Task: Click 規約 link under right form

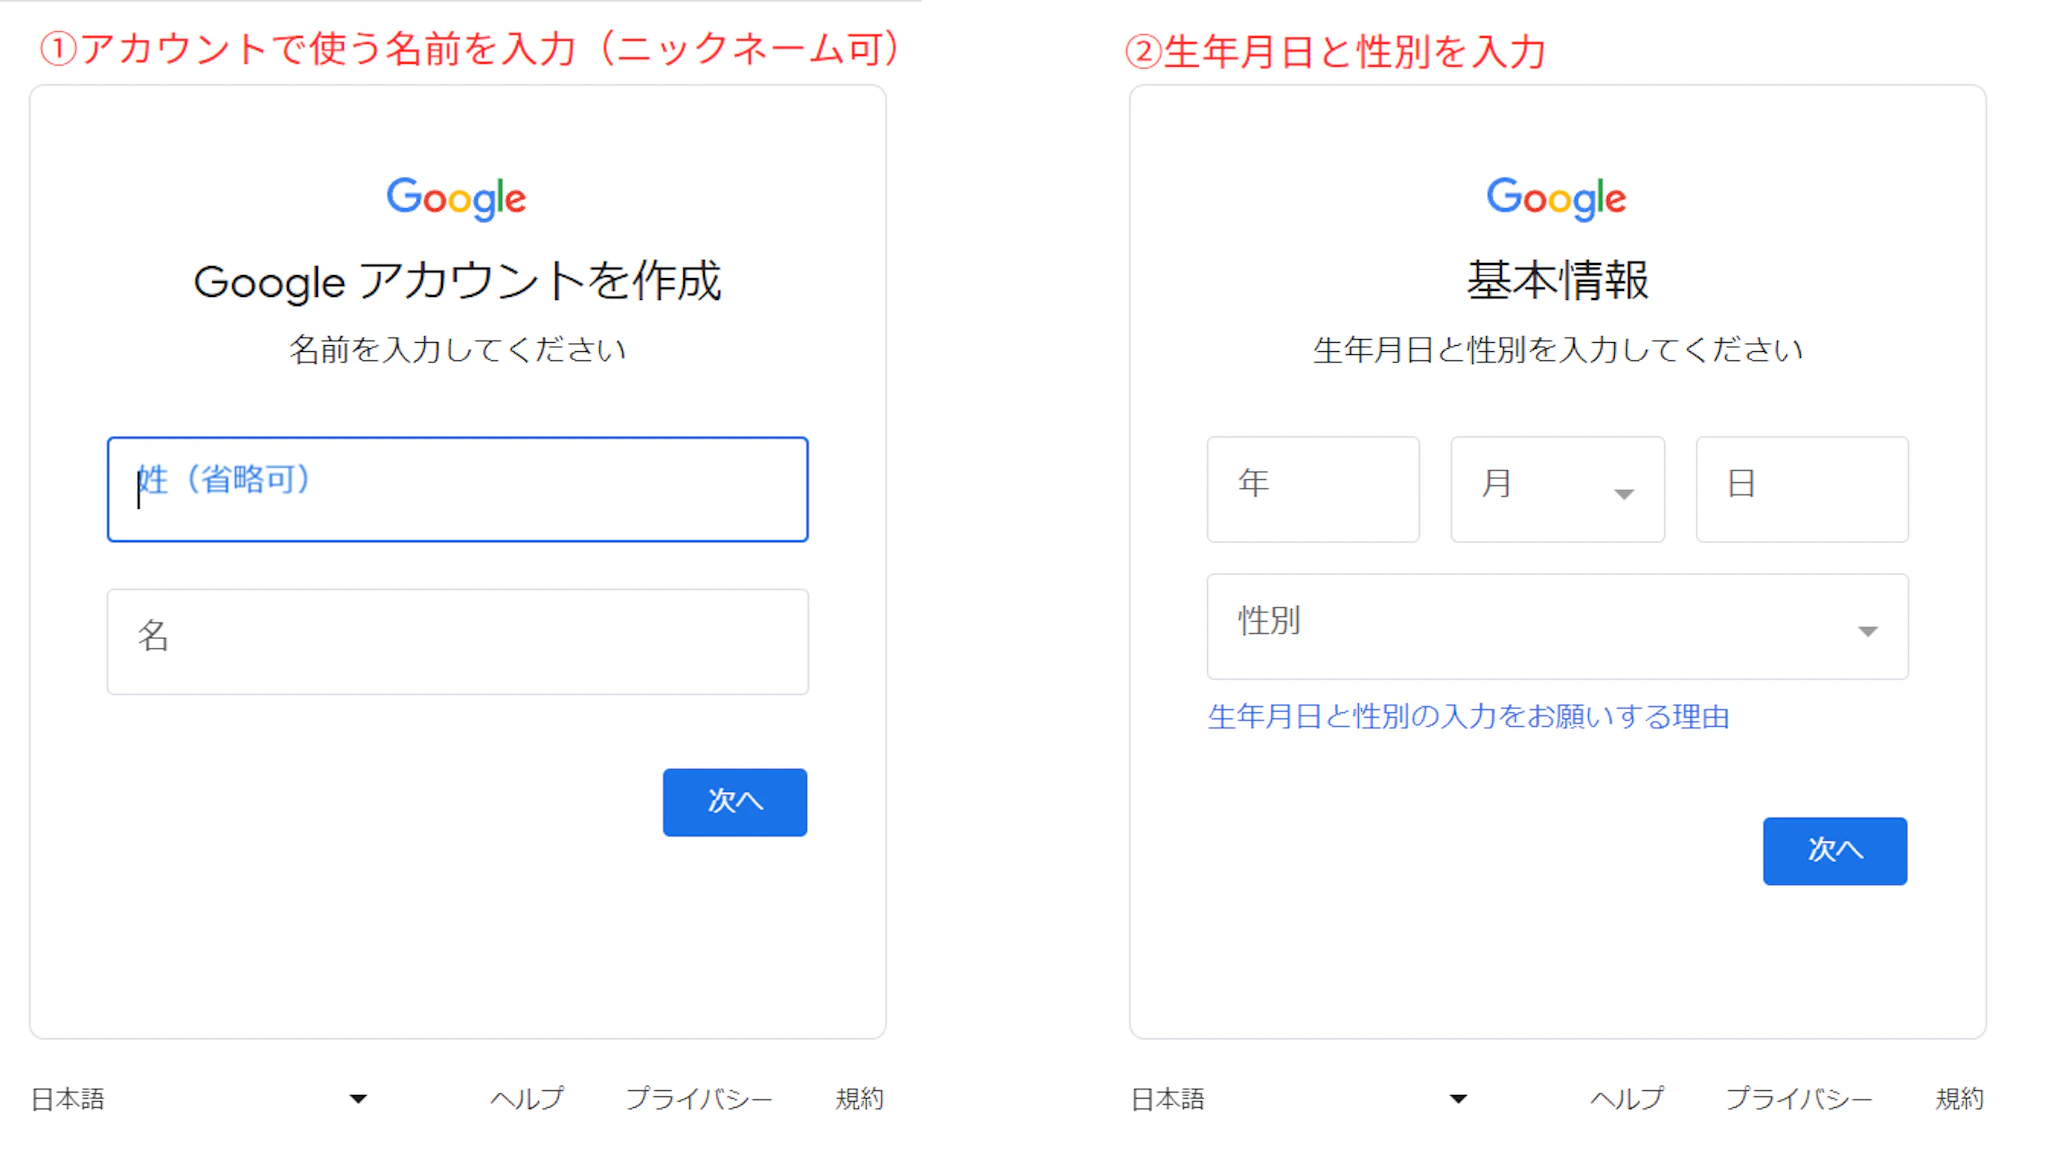Action: point(1960,1099)
